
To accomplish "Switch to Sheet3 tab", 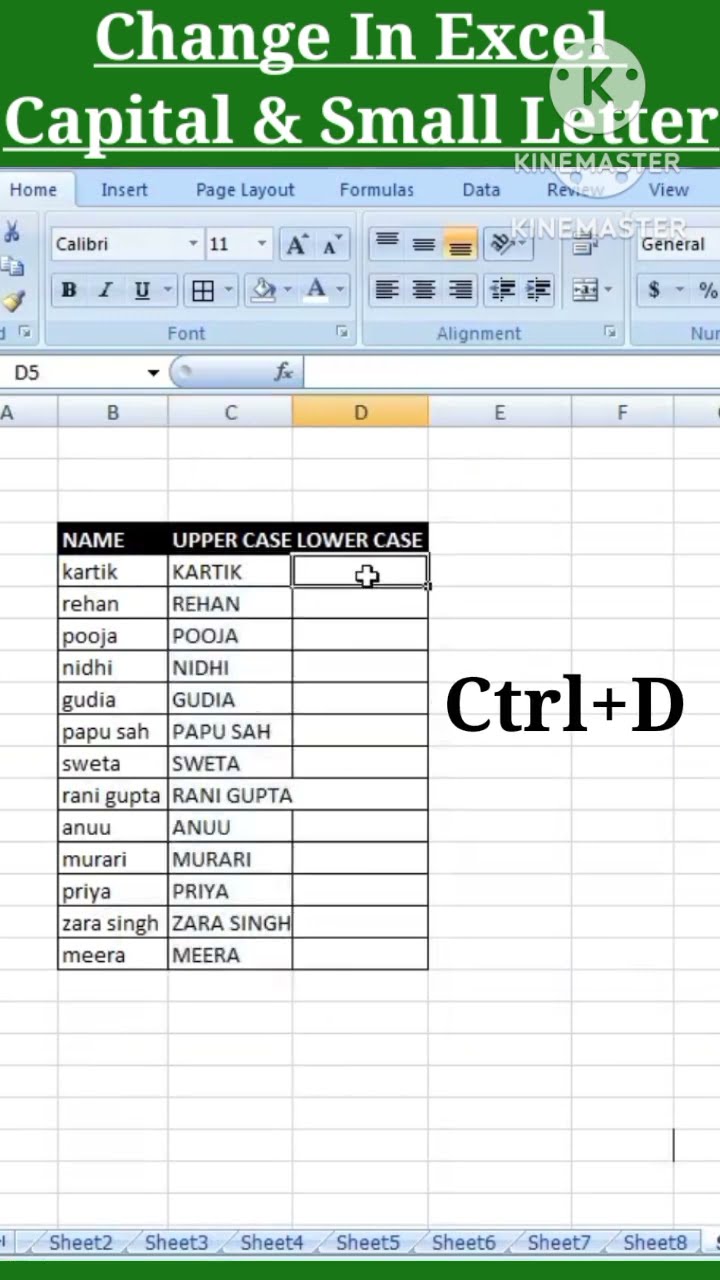I will pos(177,1242).
